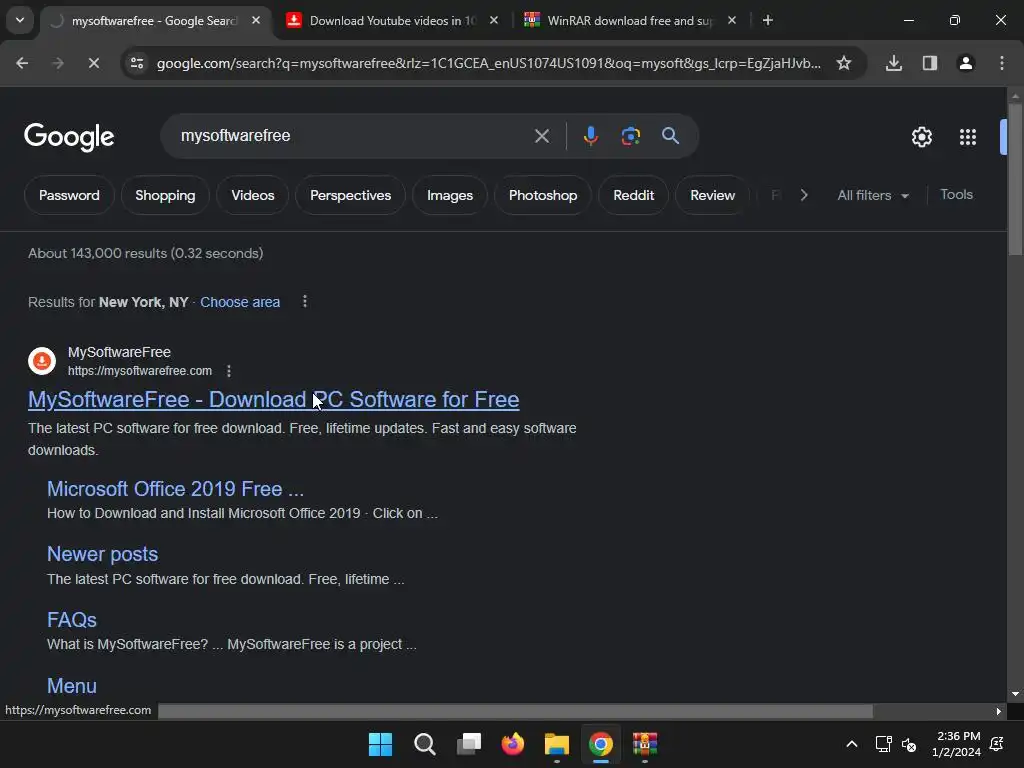Open the Windows Start menu
The height and width of the screenshot is (768, 1024).
pyautogui.click(x=380, y=744)
